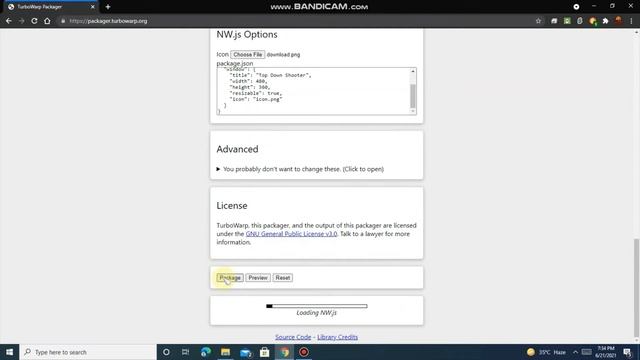This screenshot has height=360, width=640.
Task: Open a new browser tab
Action: tap(108, 7)
